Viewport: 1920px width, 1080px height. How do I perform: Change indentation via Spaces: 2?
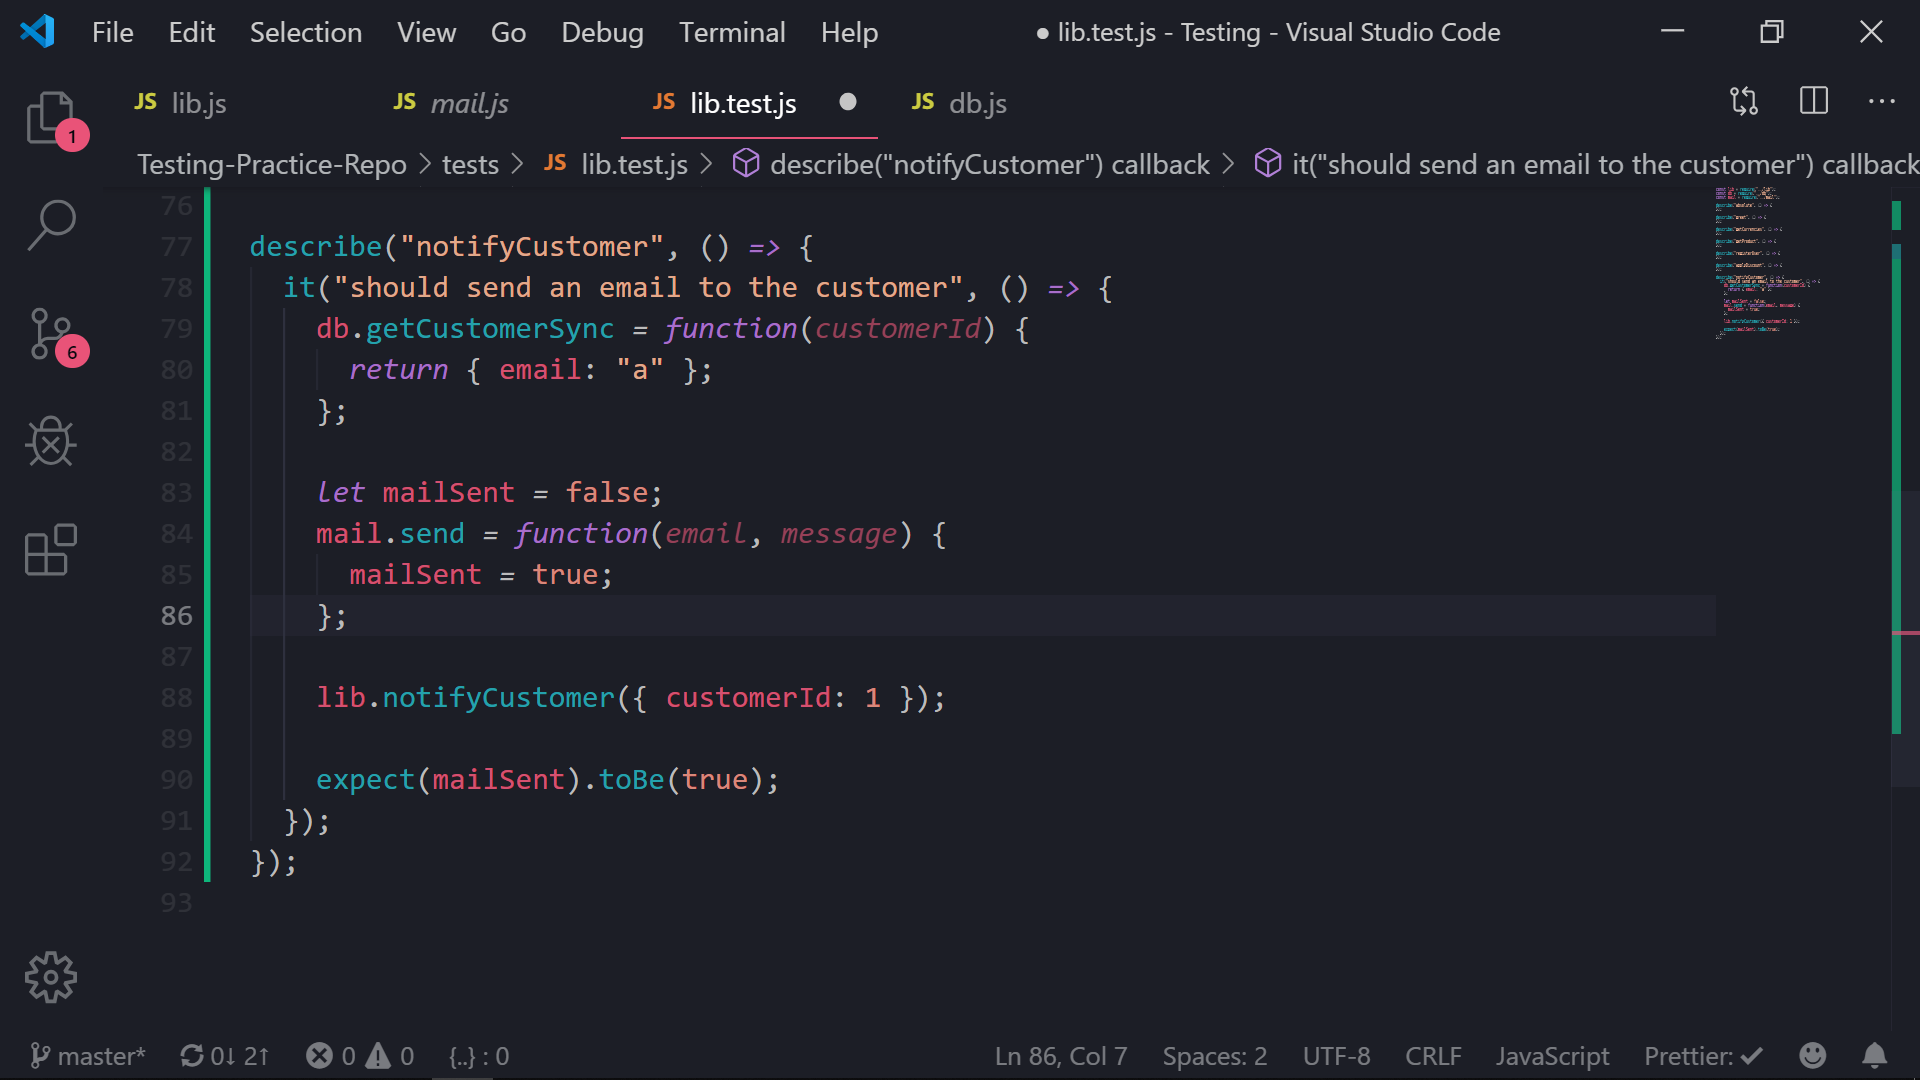[x=1214, y=1055]
